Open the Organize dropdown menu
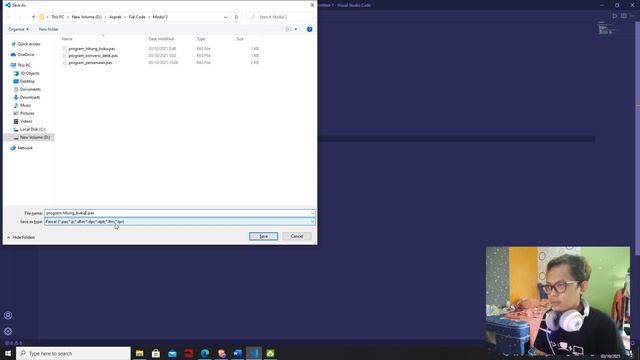 coord(18,29)
